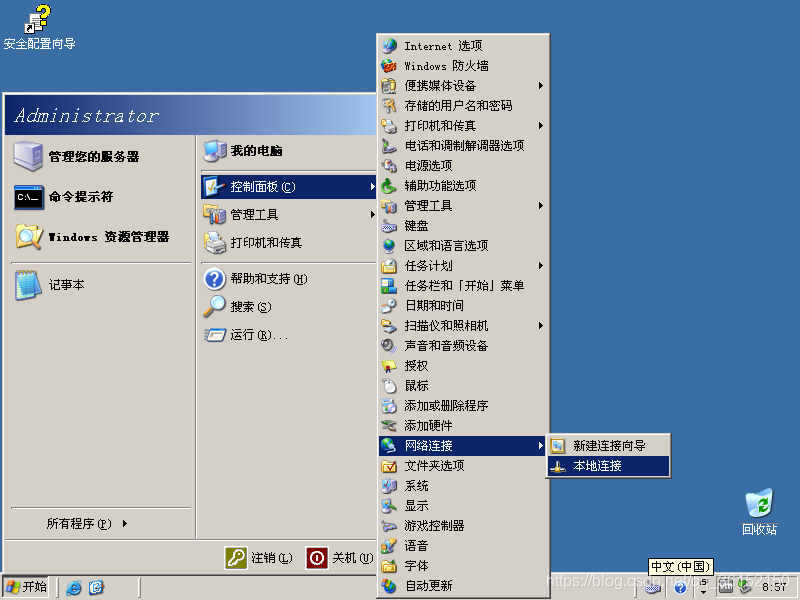Viewport: 800px width, 600px height.
Task: Click the 声音和音频设备 speaker icon
Action: [x=389, y=346]
